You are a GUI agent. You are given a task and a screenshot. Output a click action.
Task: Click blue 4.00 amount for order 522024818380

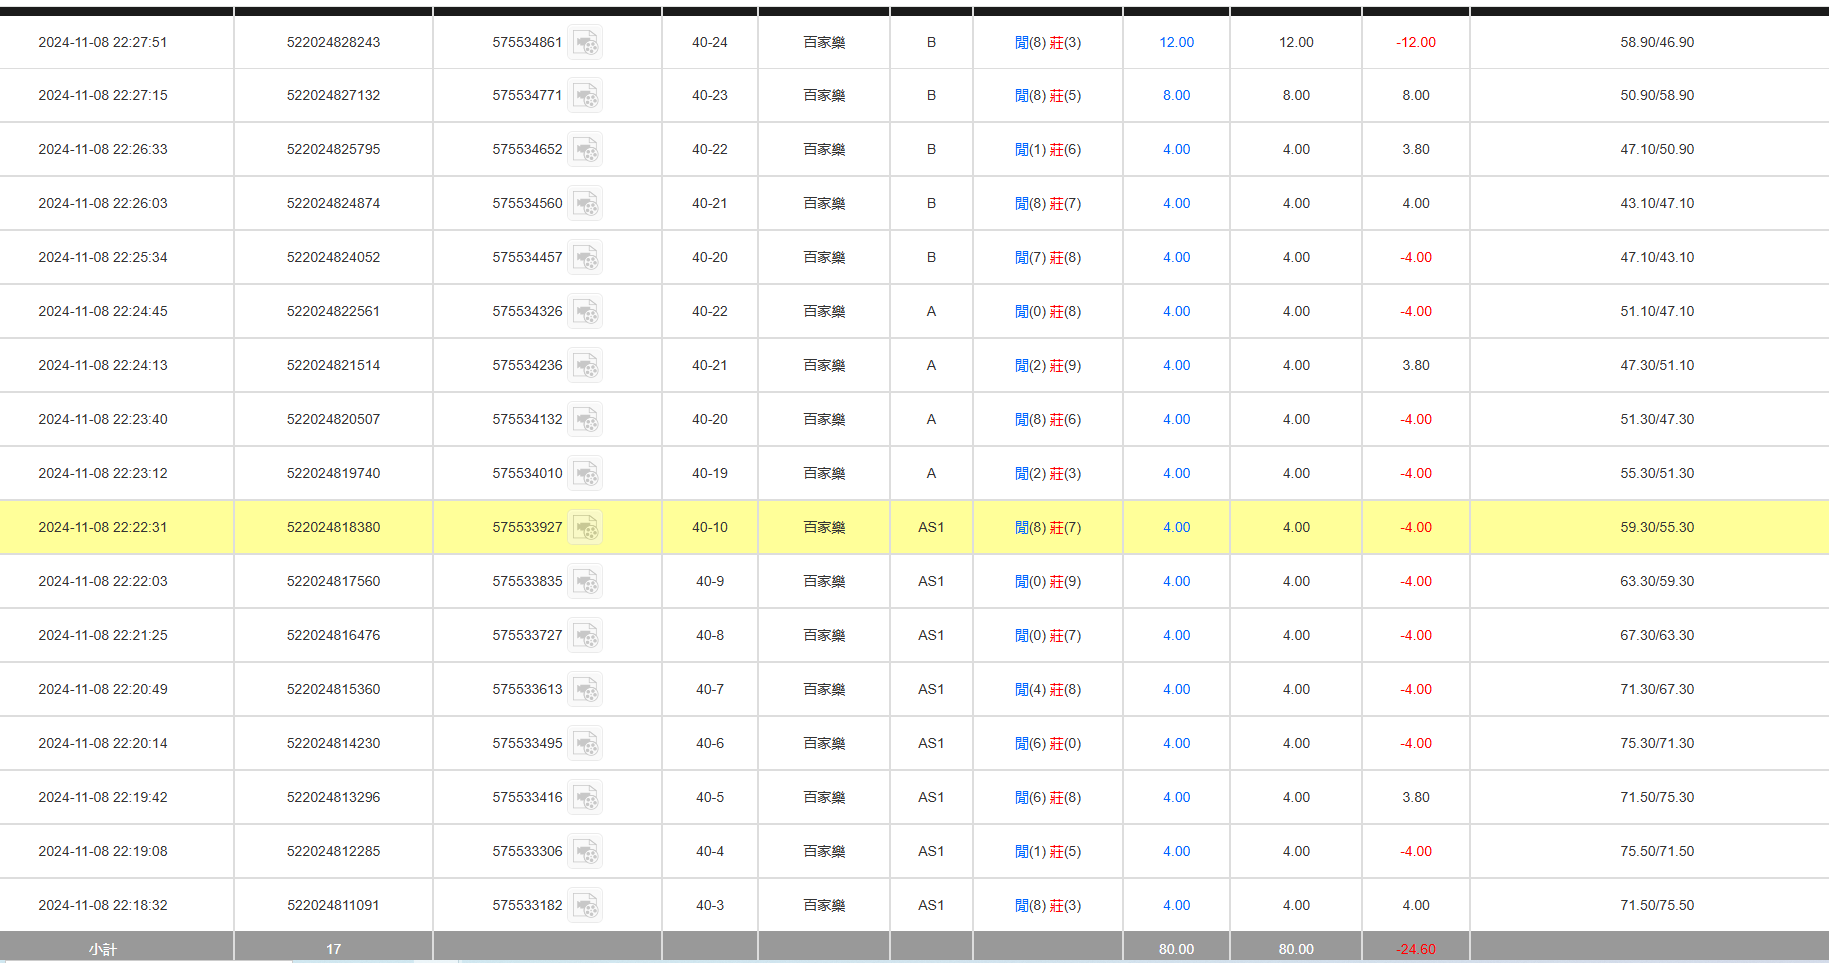(x=1176, y=528)
